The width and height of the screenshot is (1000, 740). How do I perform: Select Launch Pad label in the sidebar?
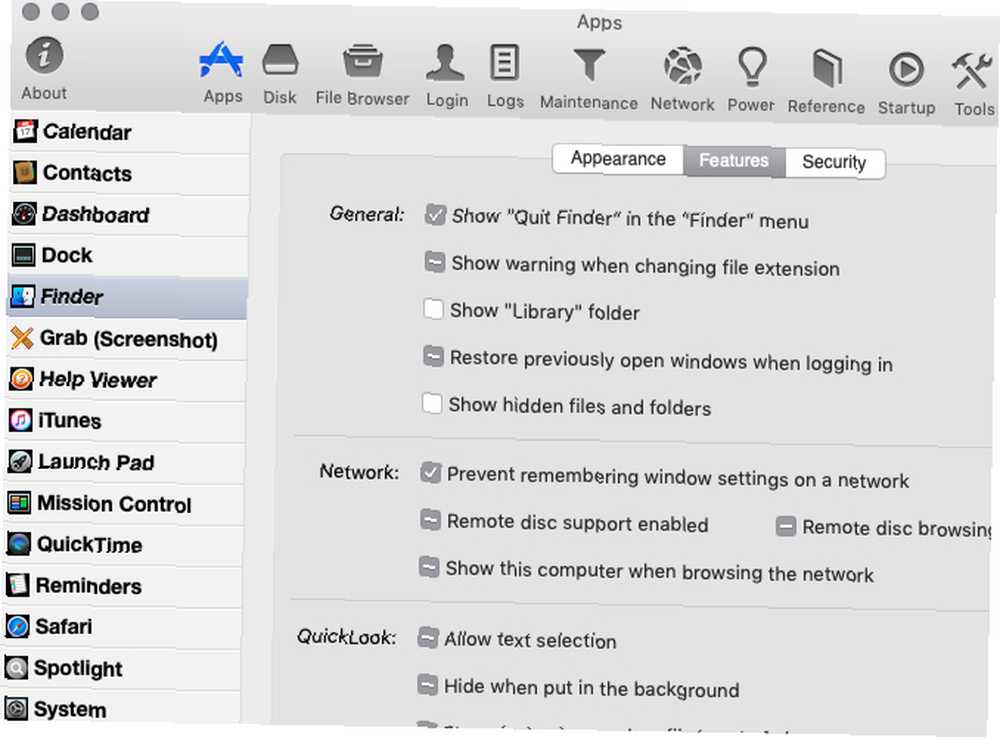[96, 462]
